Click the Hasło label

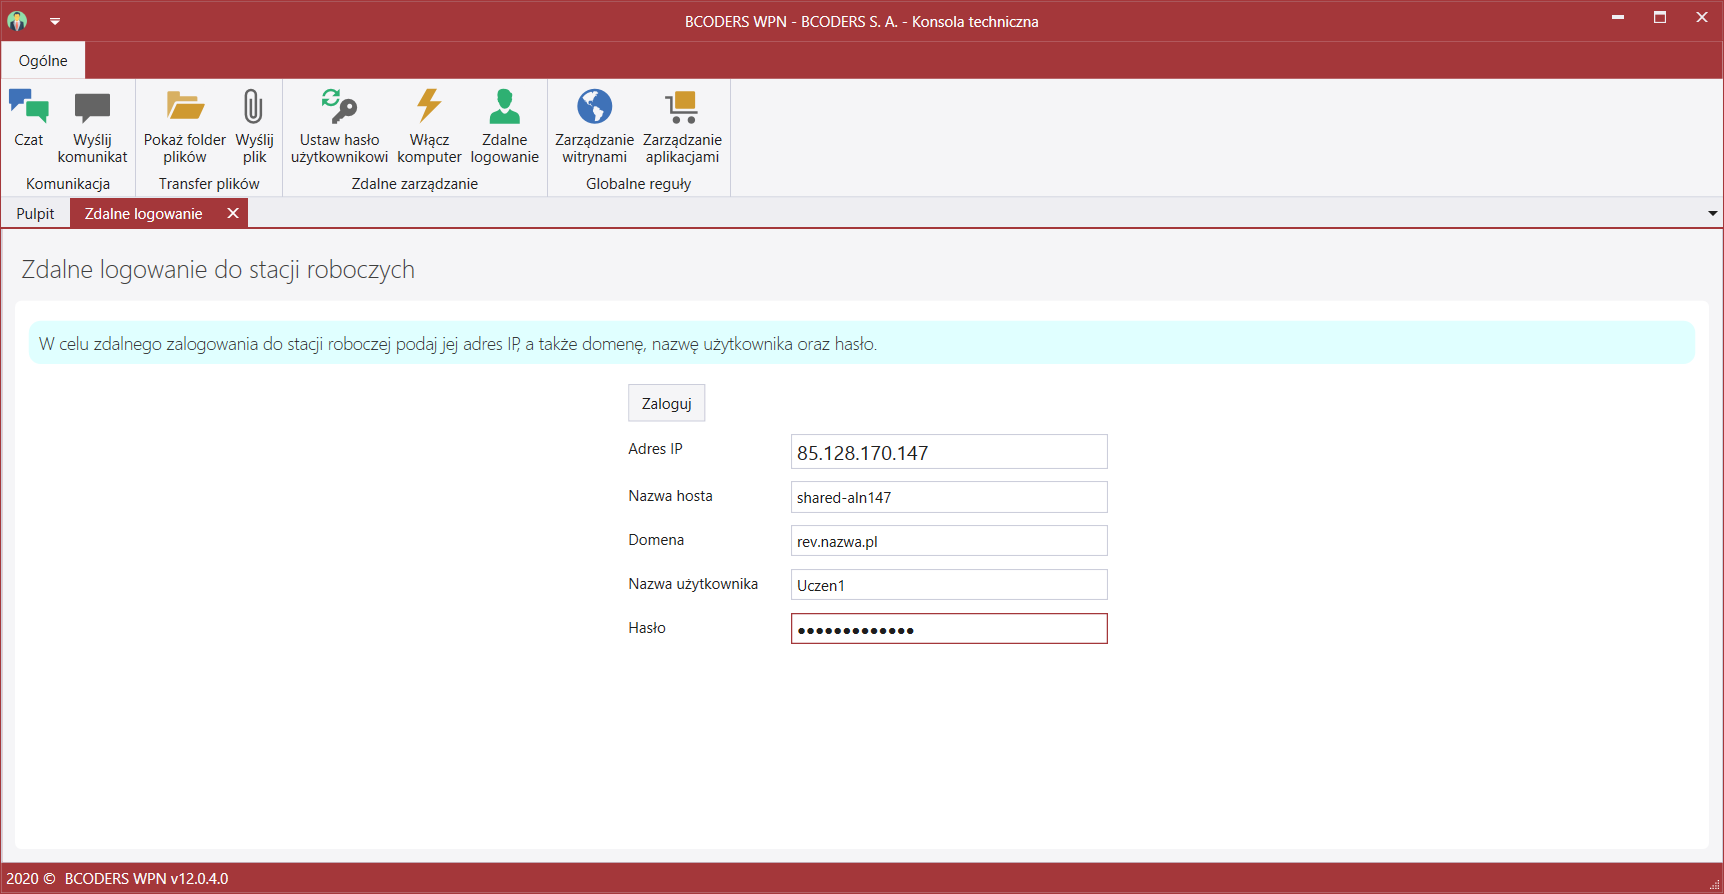[x=647, y=628]
